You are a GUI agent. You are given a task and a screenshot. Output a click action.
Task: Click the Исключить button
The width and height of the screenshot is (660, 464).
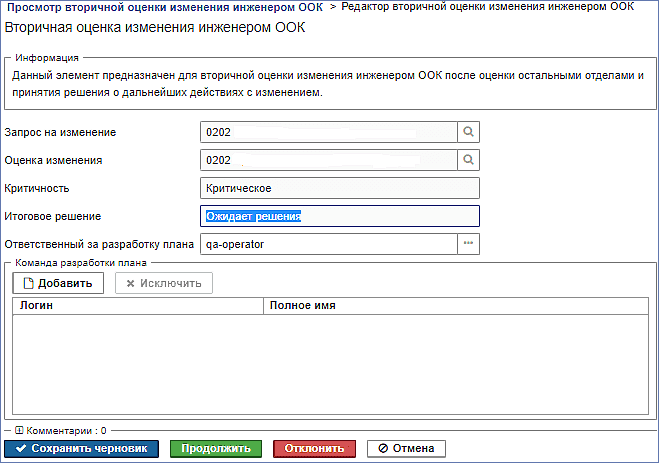tap(164, 283)
